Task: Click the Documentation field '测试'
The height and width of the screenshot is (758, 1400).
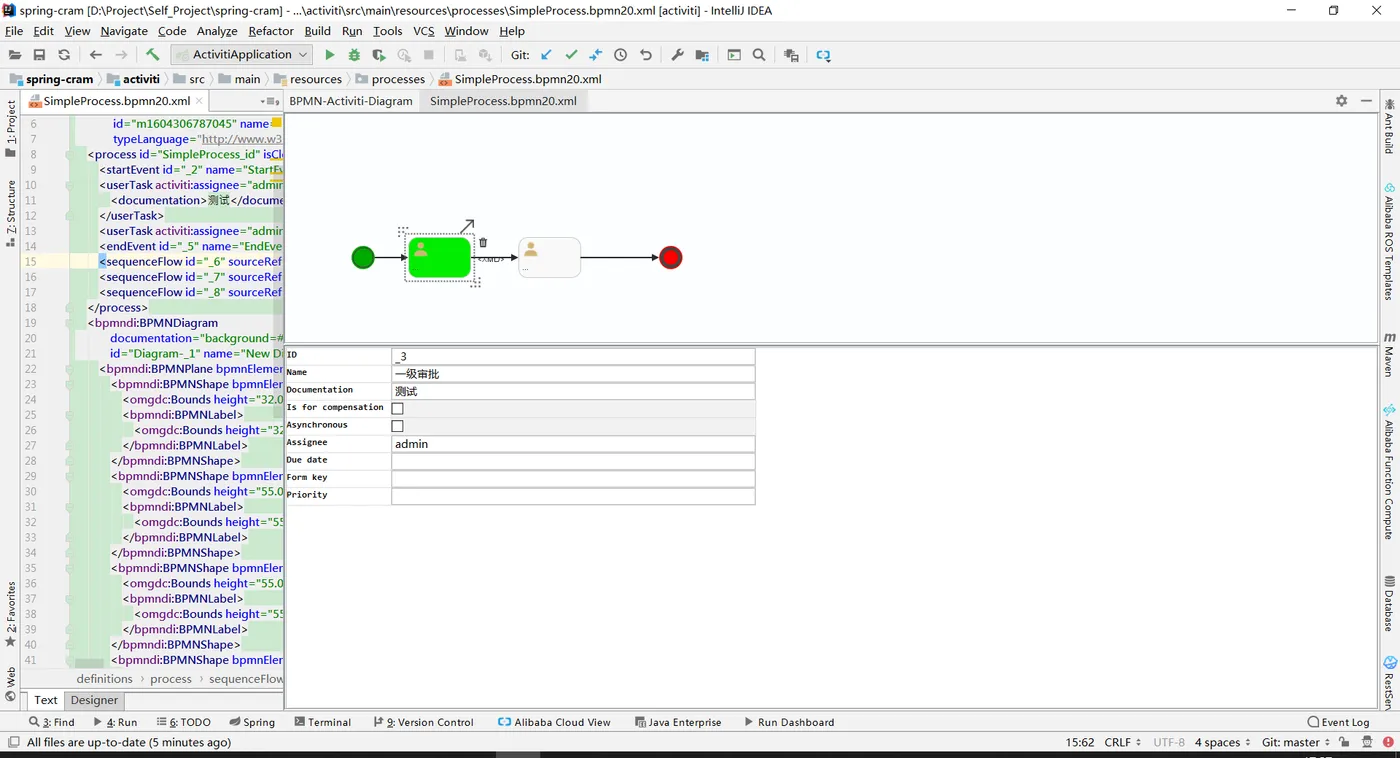Action: tap(573, 391)
